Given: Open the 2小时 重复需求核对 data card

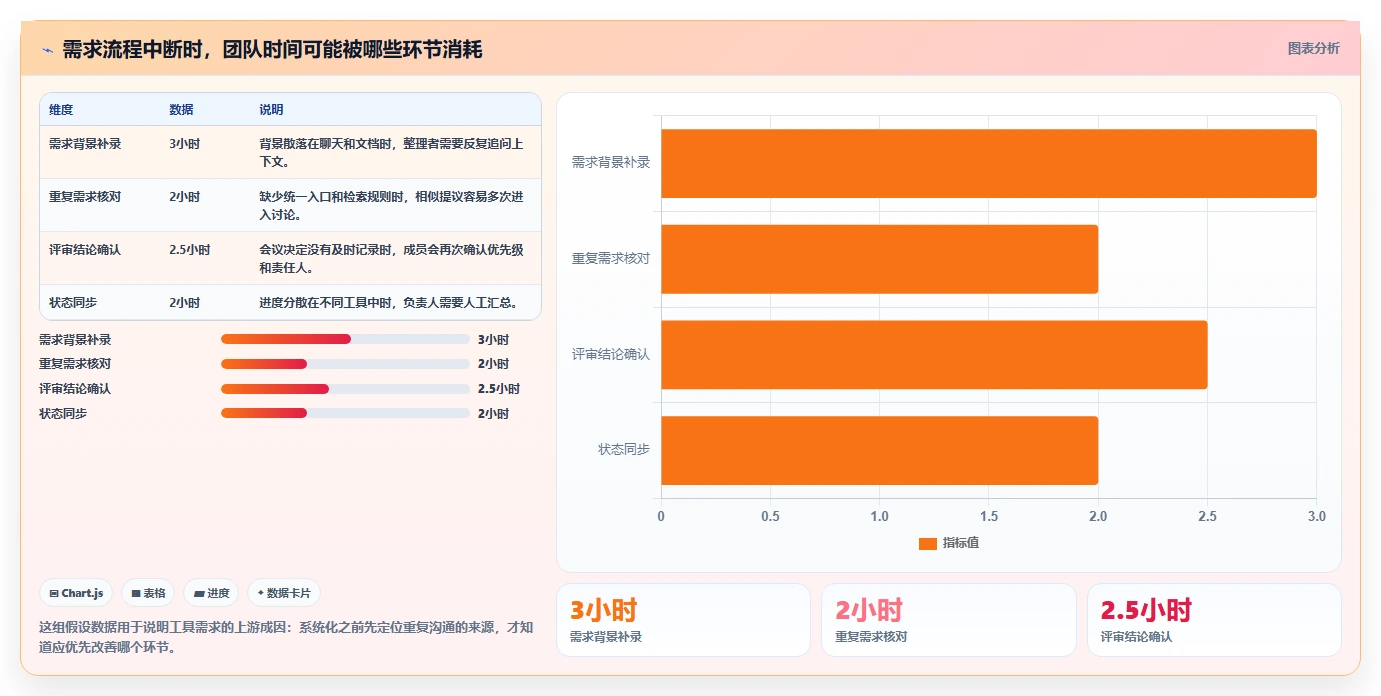Looking at the screenshot, I should pos(949,620).
